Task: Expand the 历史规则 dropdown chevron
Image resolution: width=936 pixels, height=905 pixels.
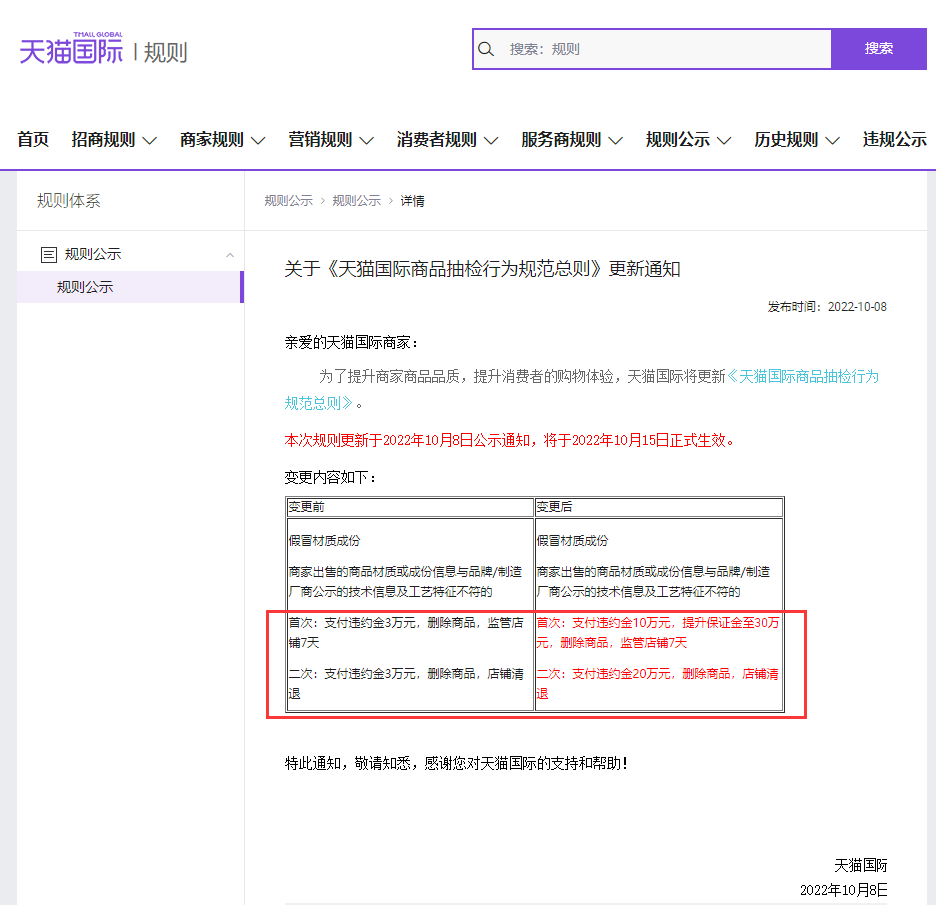Action: 832,141
